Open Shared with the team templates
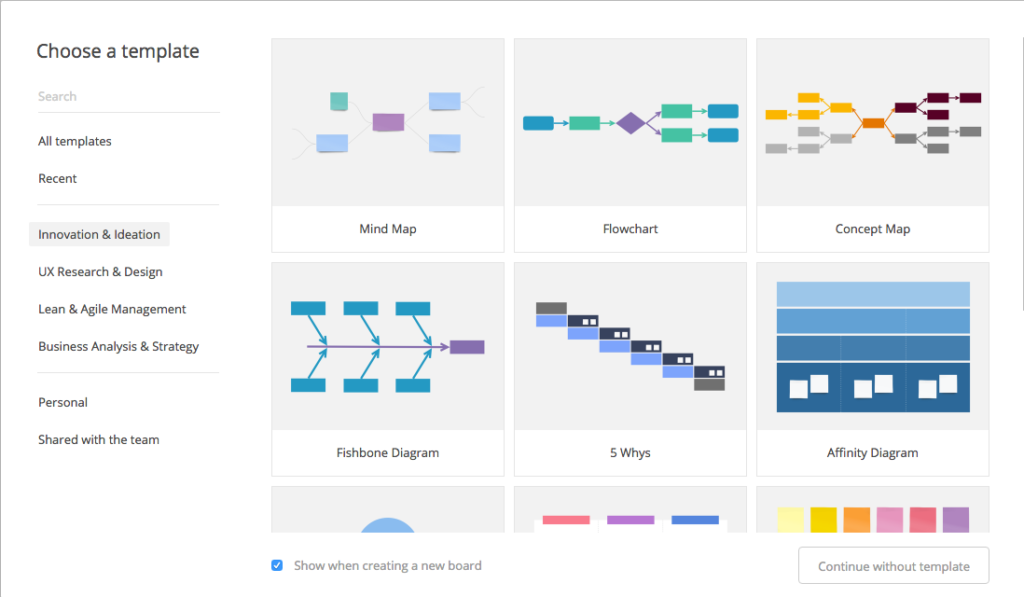This screenshot has width=1024, height=597. (99, 440)
